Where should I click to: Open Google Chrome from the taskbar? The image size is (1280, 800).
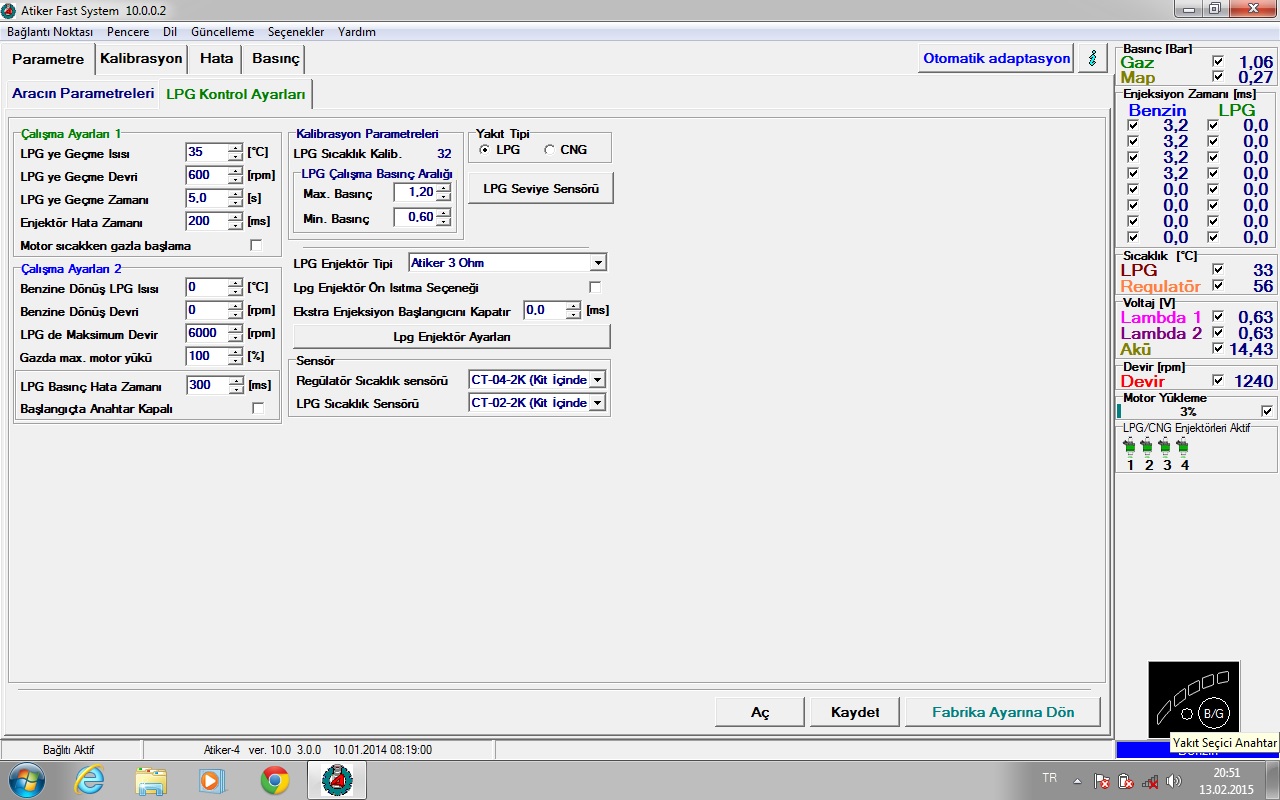coord(275,780)
